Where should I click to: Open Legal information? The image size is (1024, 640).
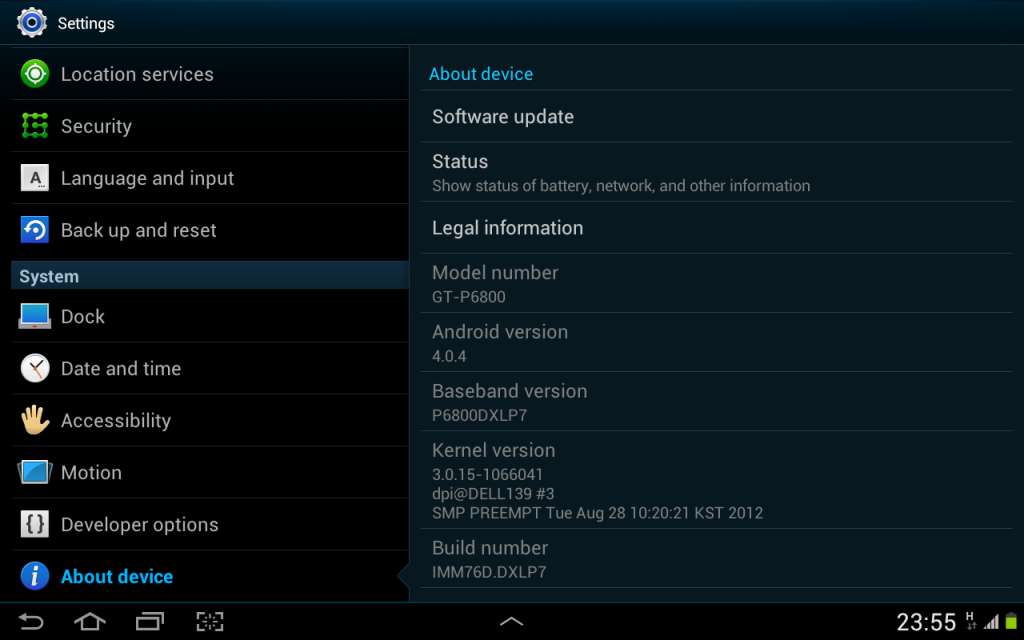click(716, 228)
